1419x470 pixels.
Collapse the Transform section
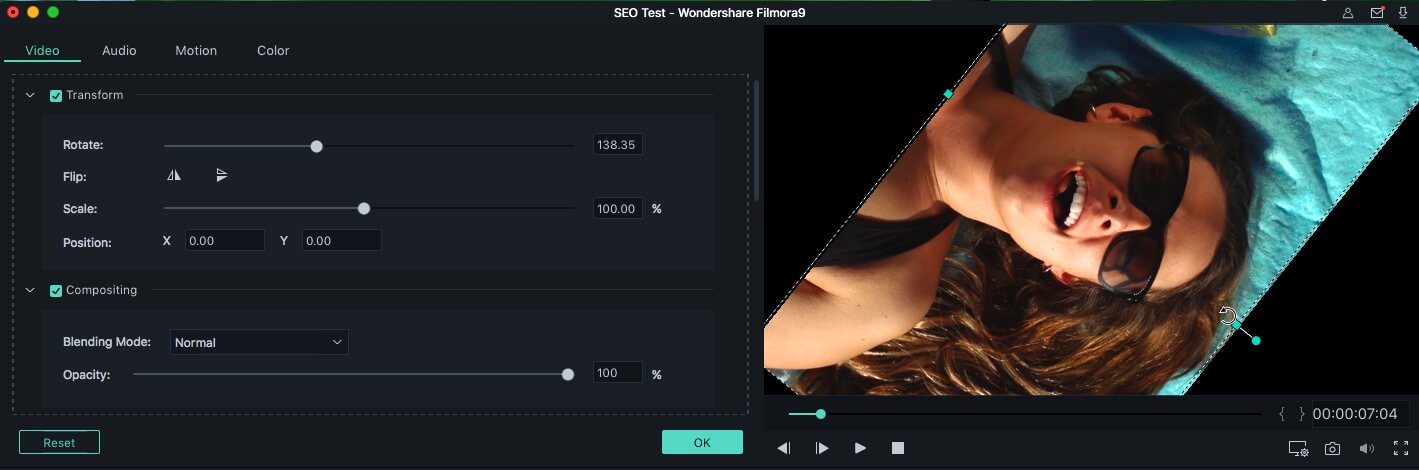point(30,95)
